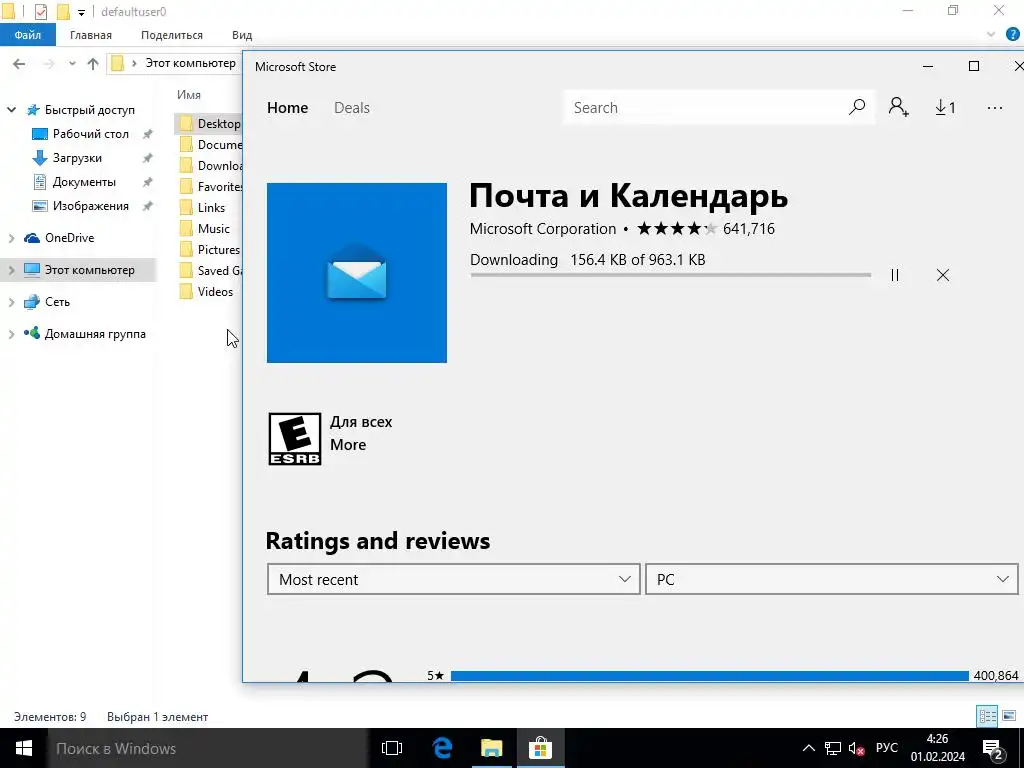Open the Файл menu in Explorer
The height and width of the screenshot is (768, 1024).
click(x=28, y=35)
